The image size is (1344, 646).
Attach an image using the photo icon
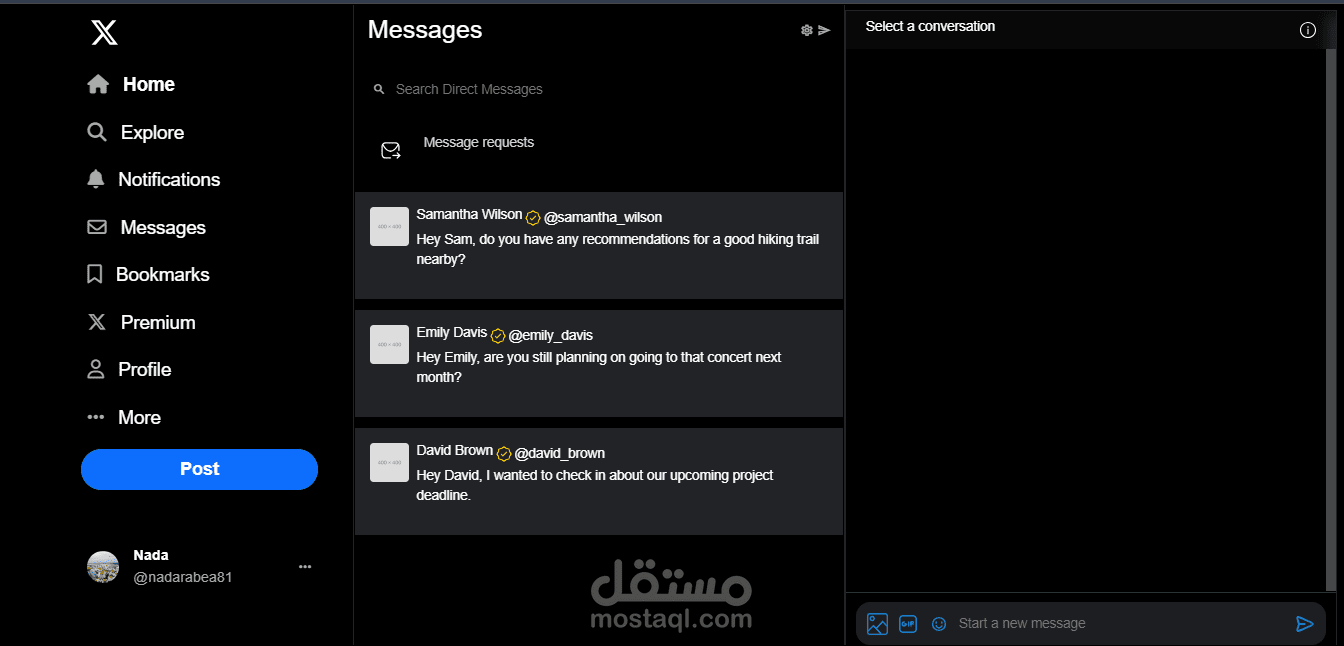point(877,624)
